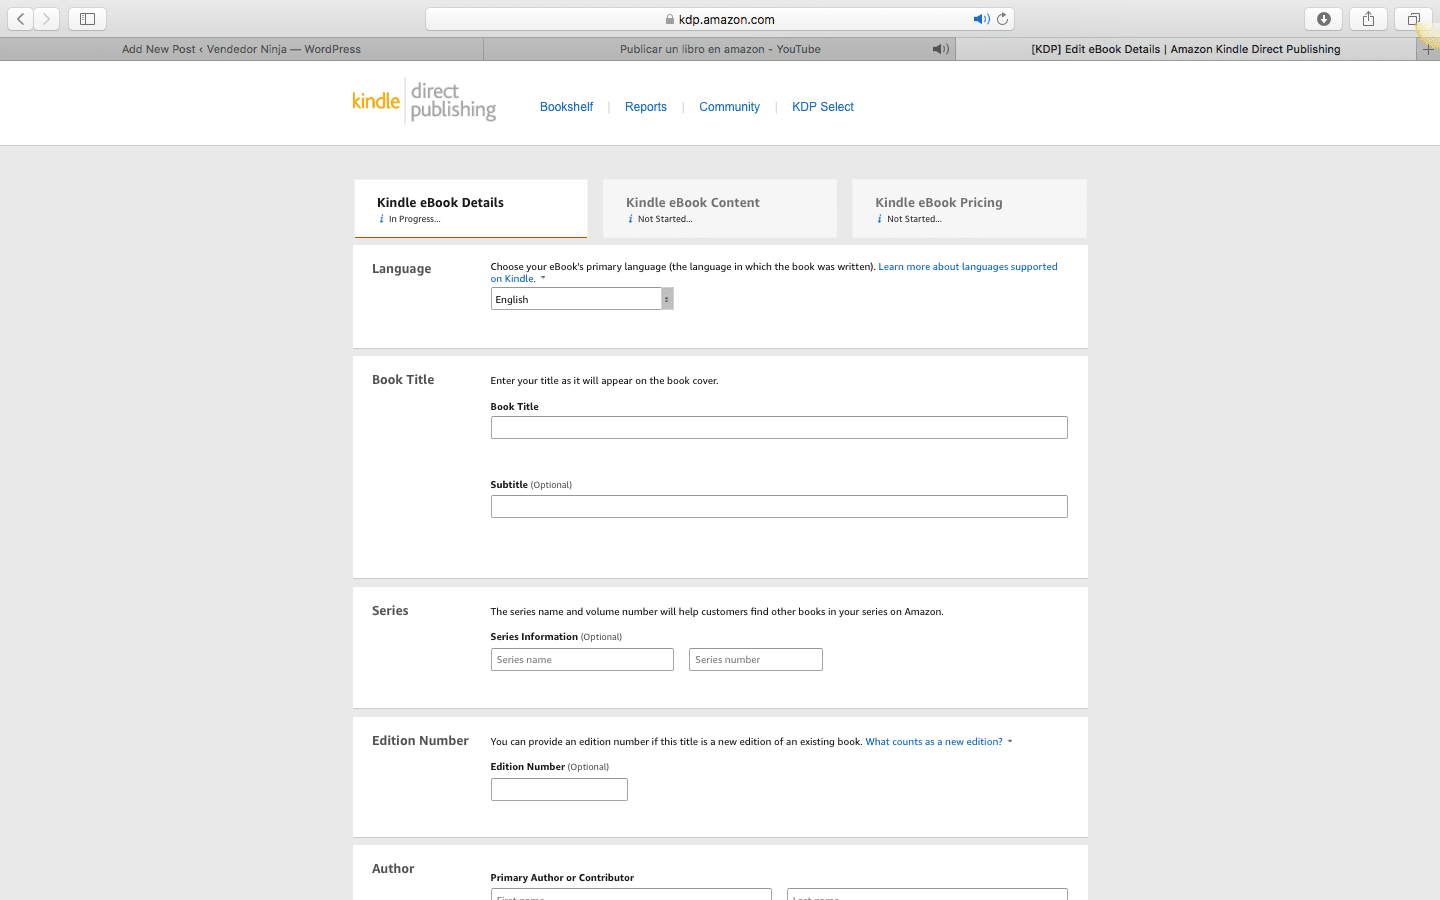Click the author Last name field
Image resolution: width=1440 pixels, height=900 pixels.
[x=927, y=894]
